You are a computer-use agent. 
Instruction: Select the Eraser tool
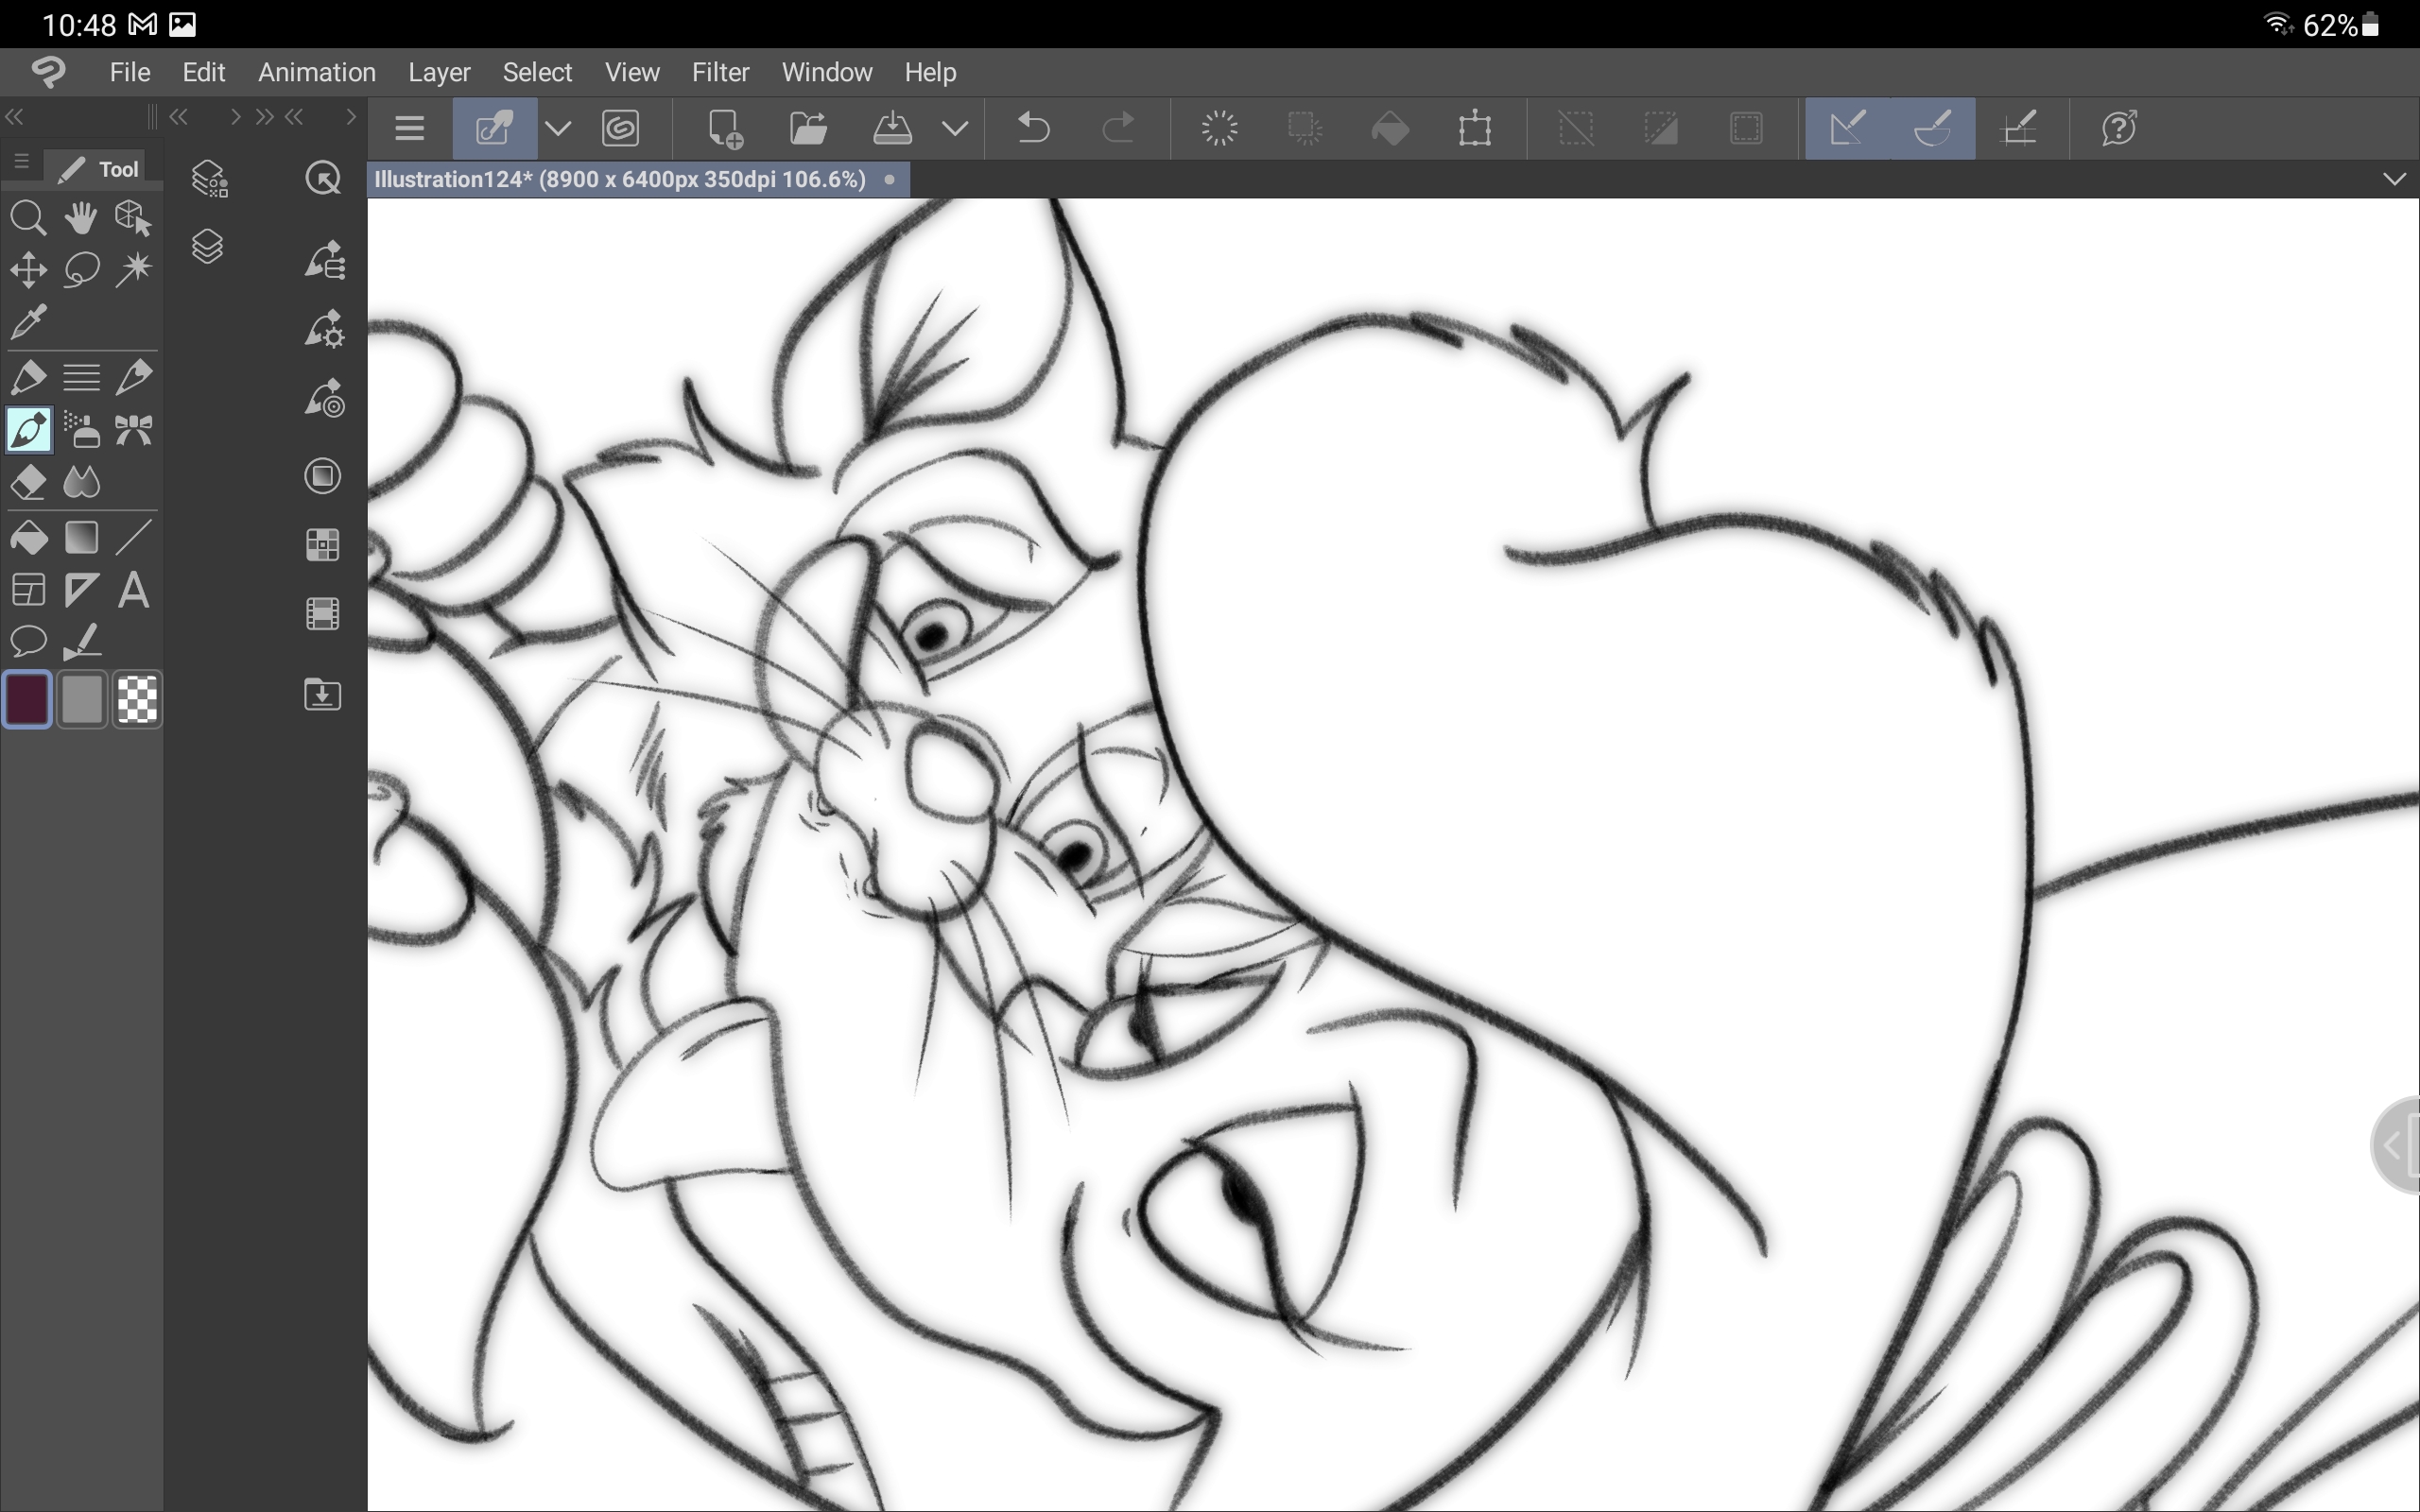(x=28, y=483)
